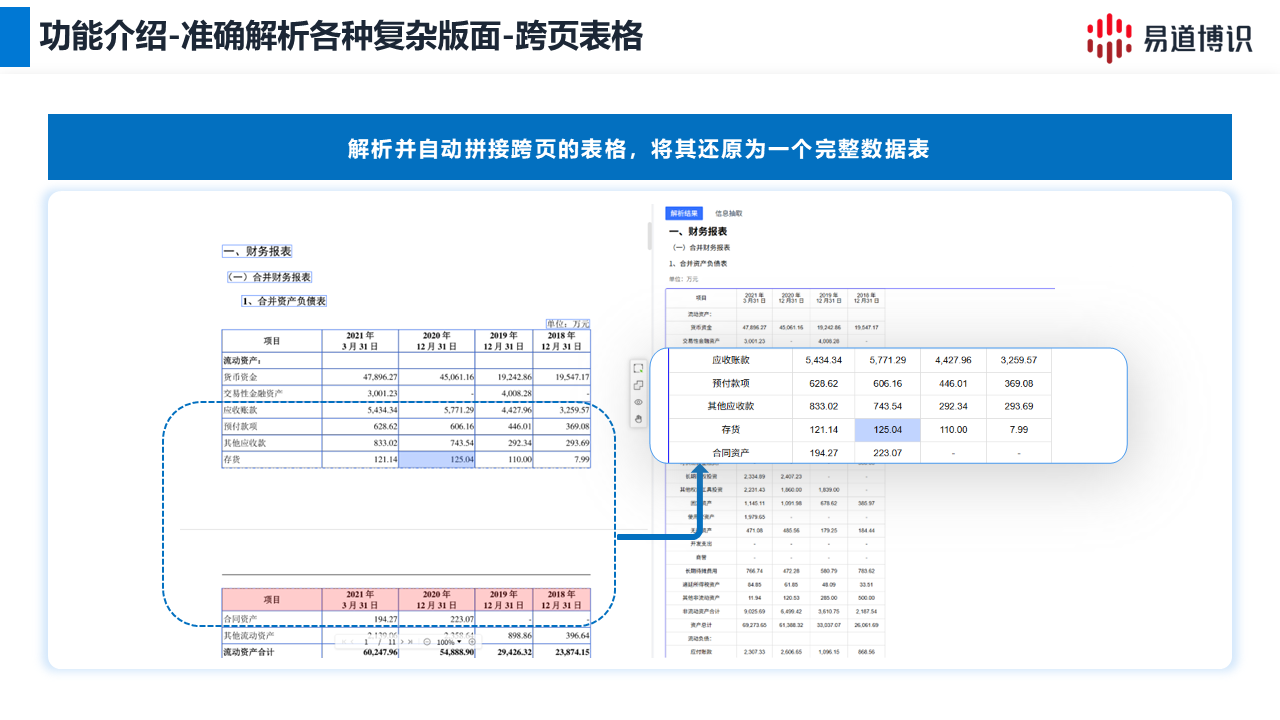Zoom in with the plus icon
The height and width of the screenshot is (720, 1280).
473,641
